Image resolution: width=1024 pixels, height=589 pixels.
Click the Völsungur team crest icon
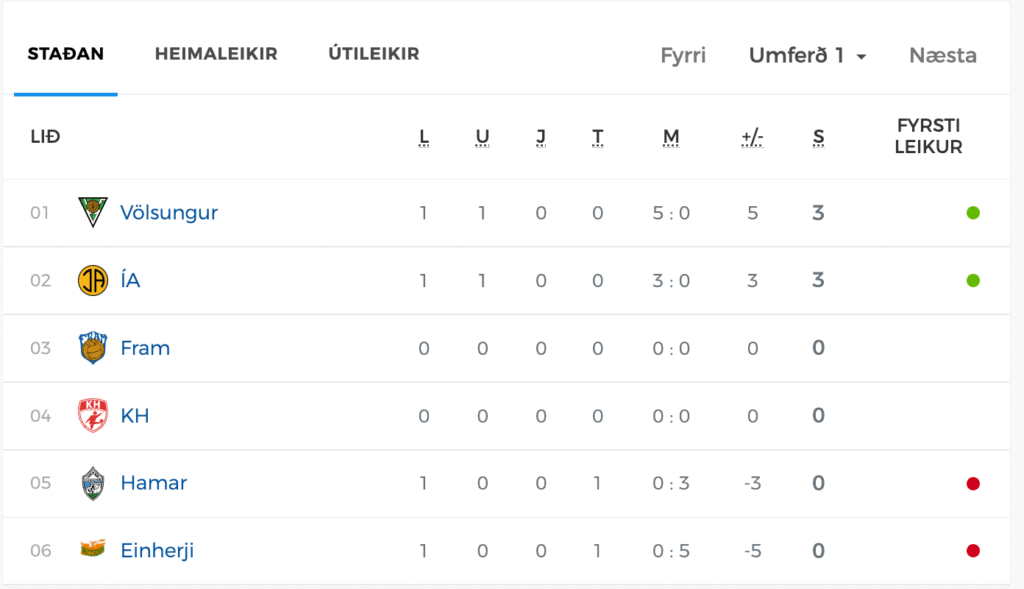click(93, 212)
